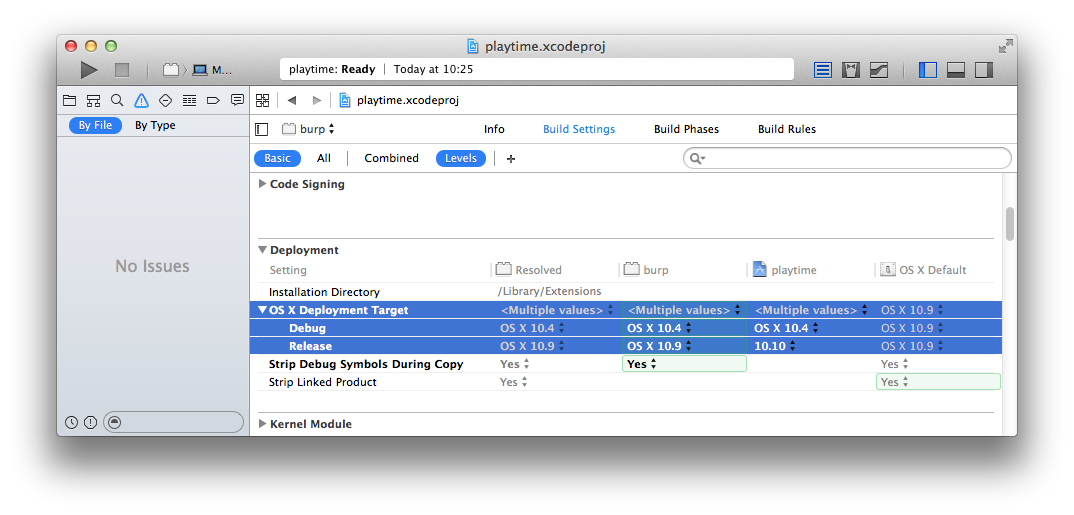The height and width of the screenshot is (515, 1074).
Task: Switch to Assistant editor
Action: point(851,70)
